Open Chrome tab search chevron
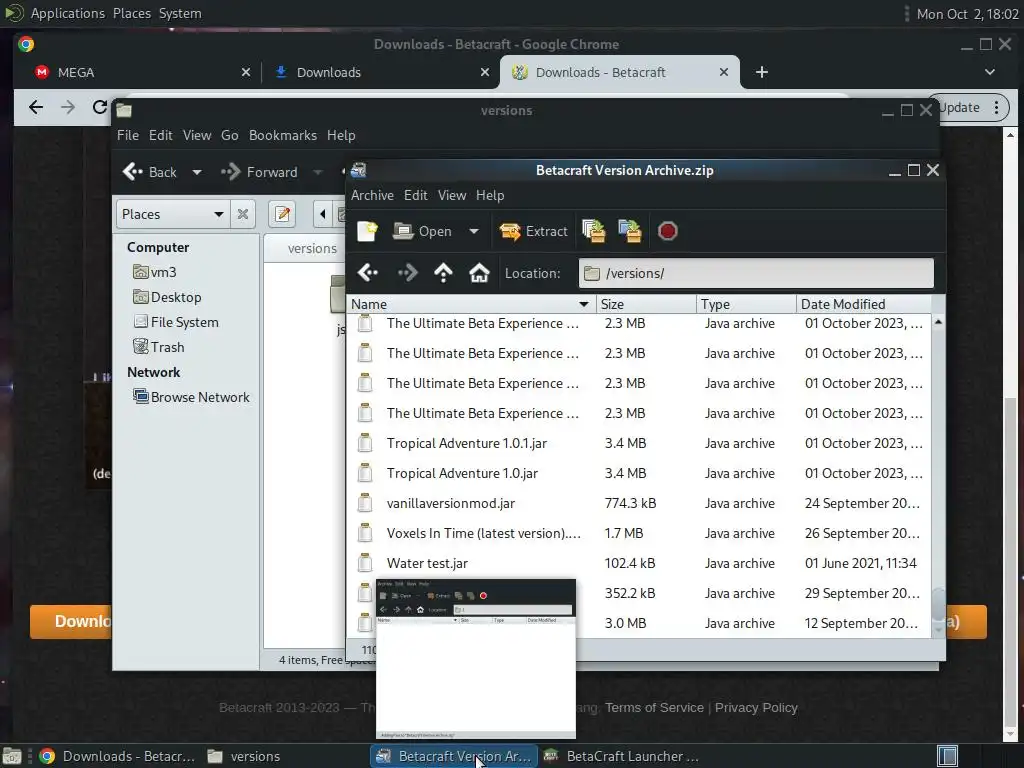 pos(990,72)
